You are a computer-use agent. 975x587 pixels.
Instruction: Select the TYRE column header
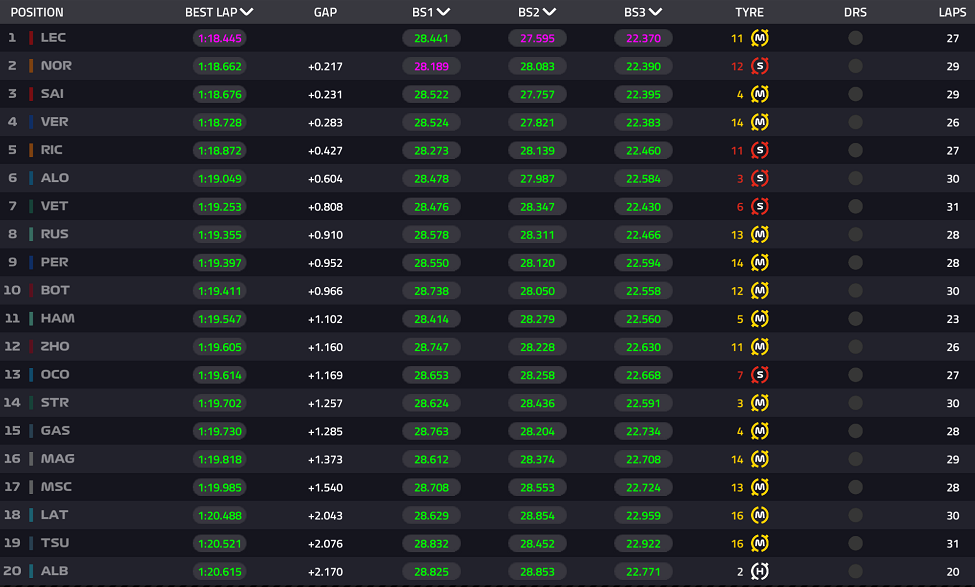[749, 12]
